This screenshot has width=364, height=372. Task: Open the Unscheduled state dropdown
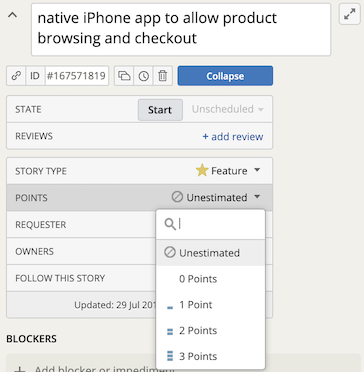coord(228,109)
